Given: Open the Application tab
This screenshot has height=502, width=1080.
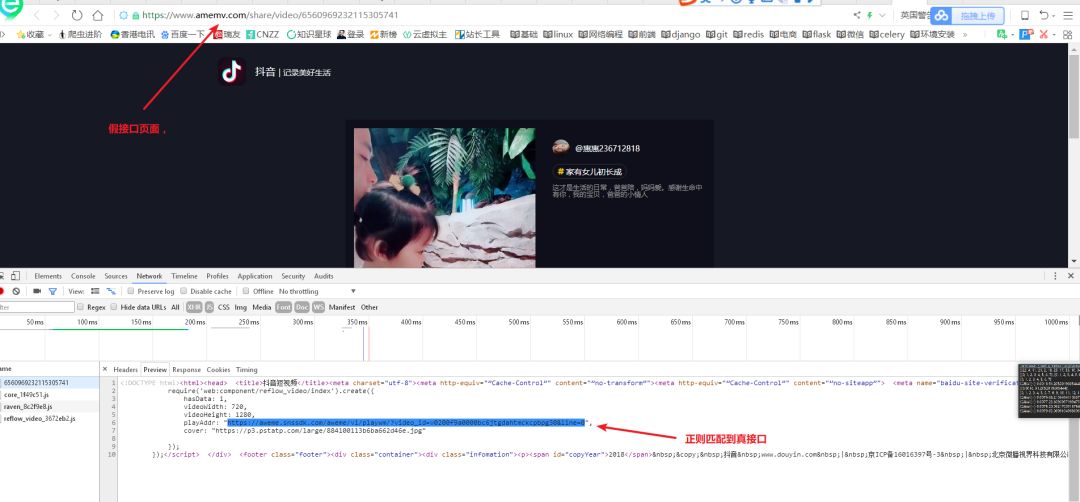Looking at the screenshot, I should point(255,276).
